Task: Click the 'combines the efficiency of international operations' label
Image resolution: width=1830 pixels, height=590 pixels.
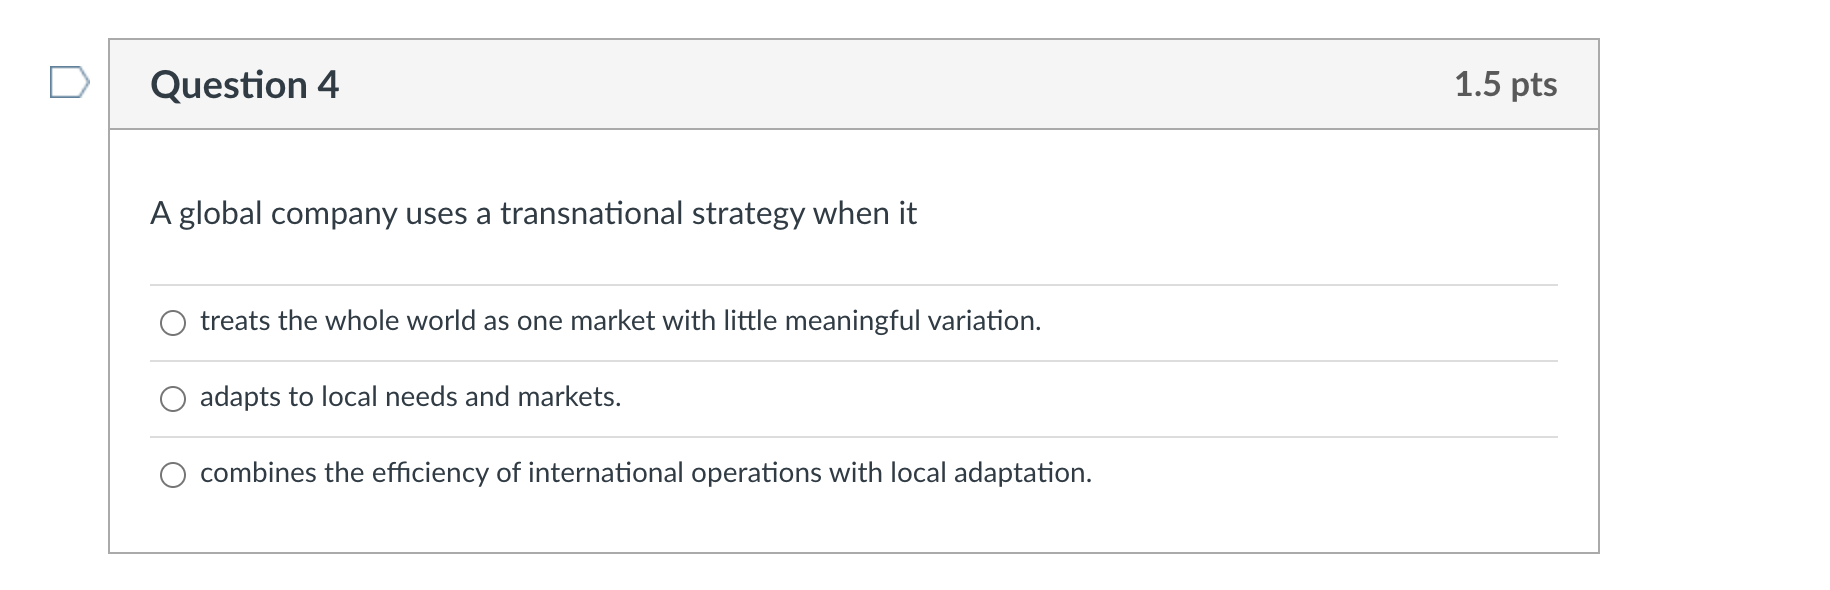Action: click(645, 473)
